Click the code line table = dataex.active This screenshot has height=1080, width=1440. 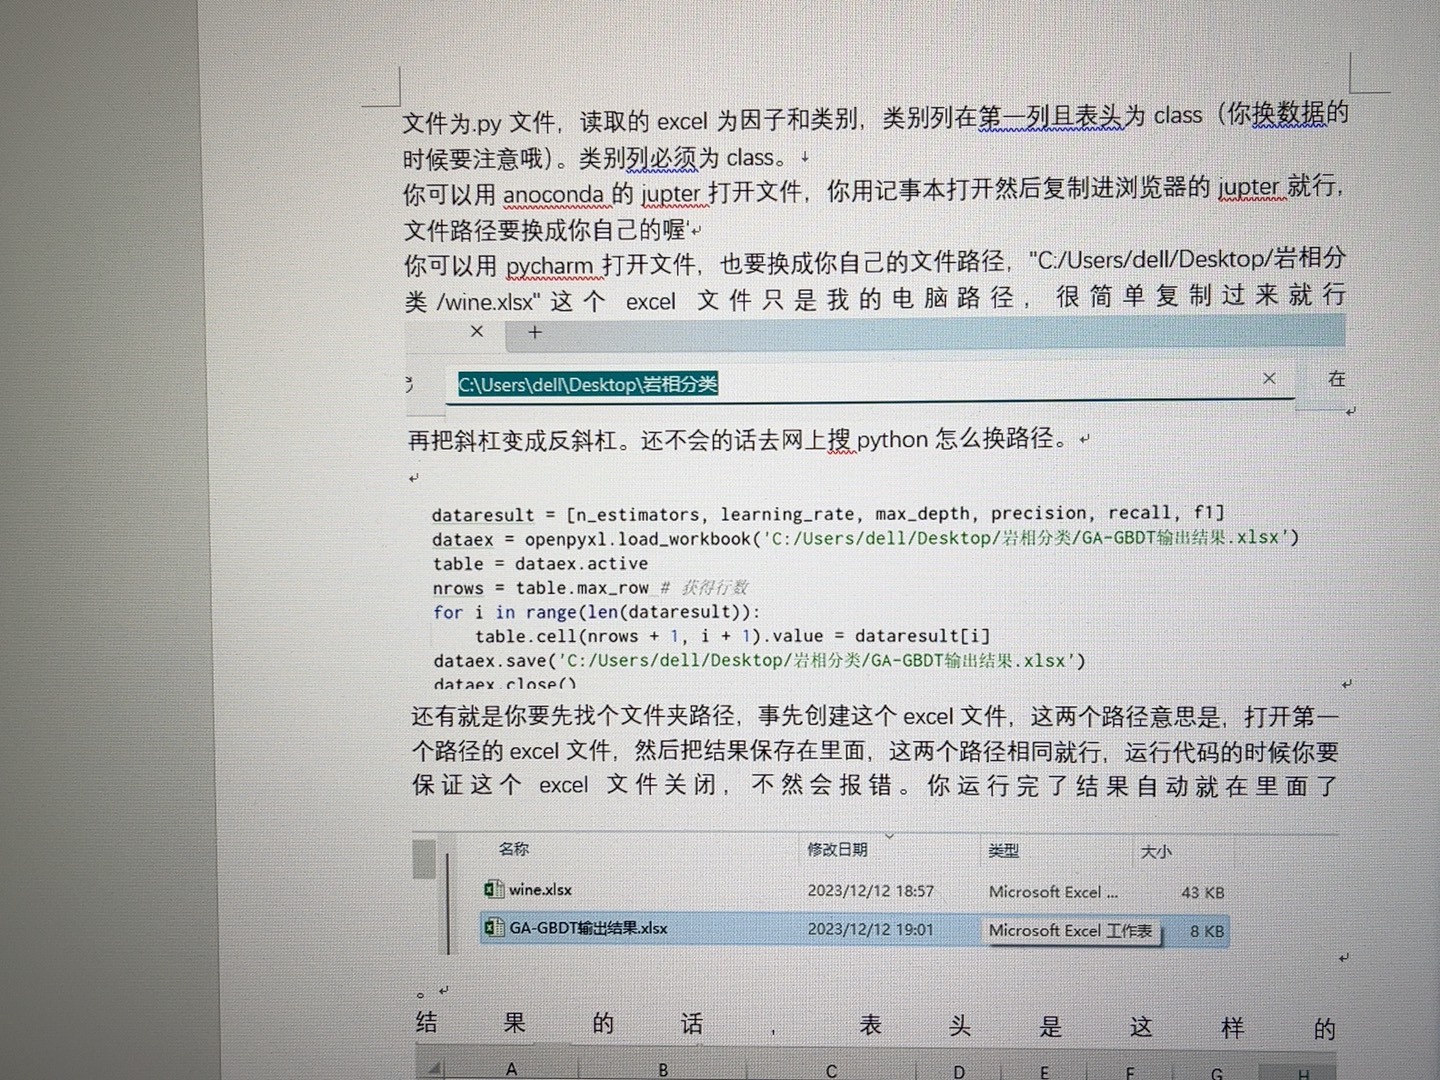click(540, 564)
